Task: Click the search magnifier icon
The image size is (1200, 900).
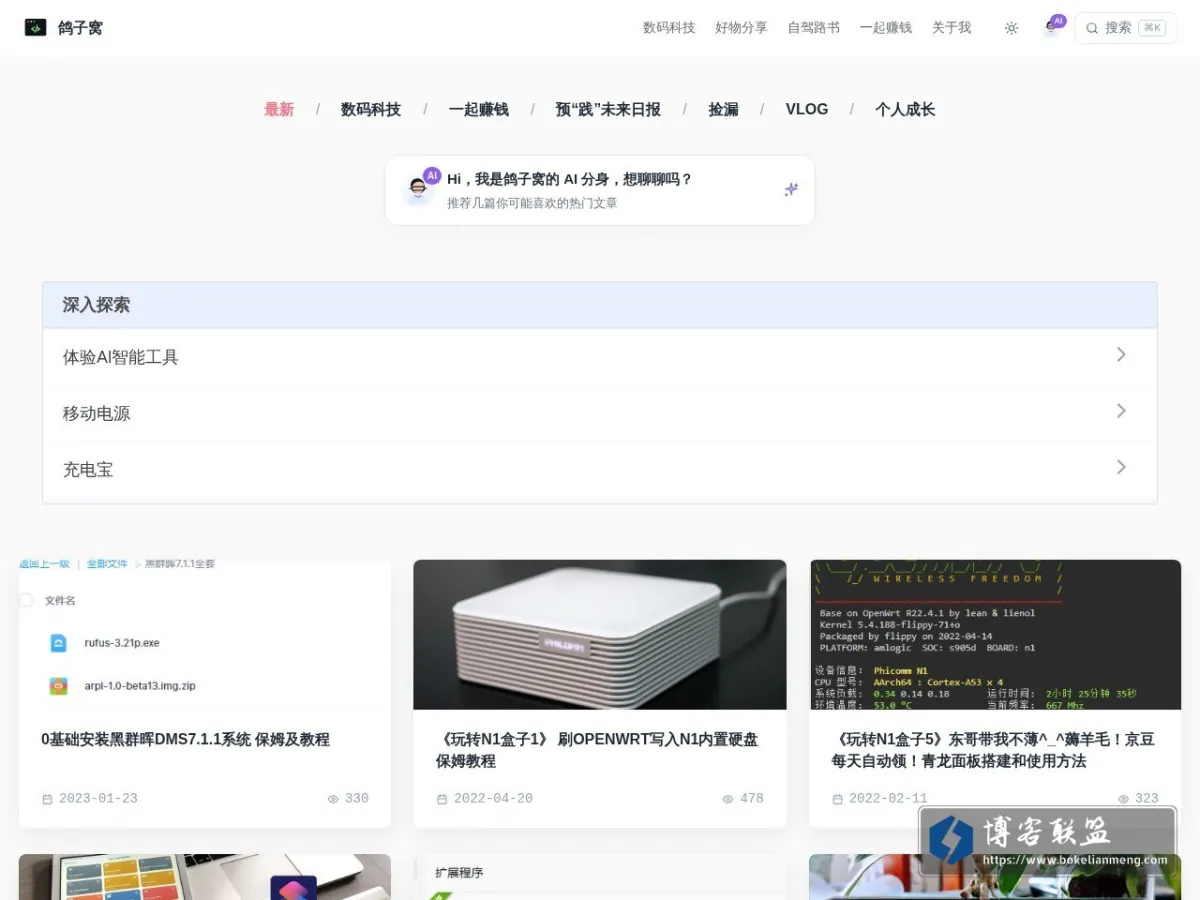Action: click(1092, 28)
